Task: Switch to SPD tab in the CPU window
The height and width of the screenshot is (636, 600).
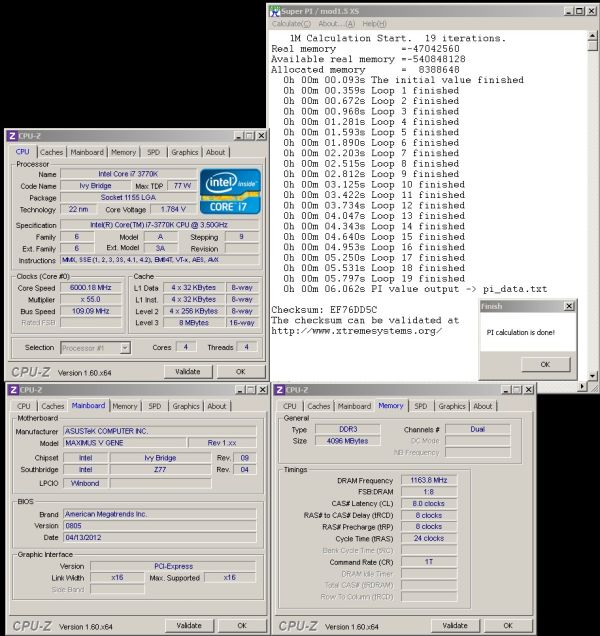Action: (x=153, y=152)
